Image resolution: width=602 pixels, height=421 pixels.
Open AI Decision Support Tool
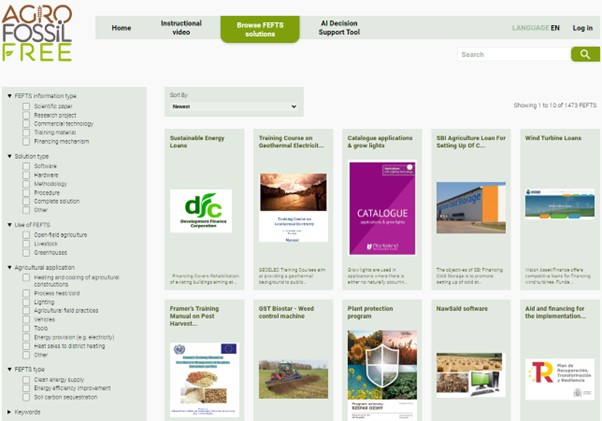tap(339, 28)
